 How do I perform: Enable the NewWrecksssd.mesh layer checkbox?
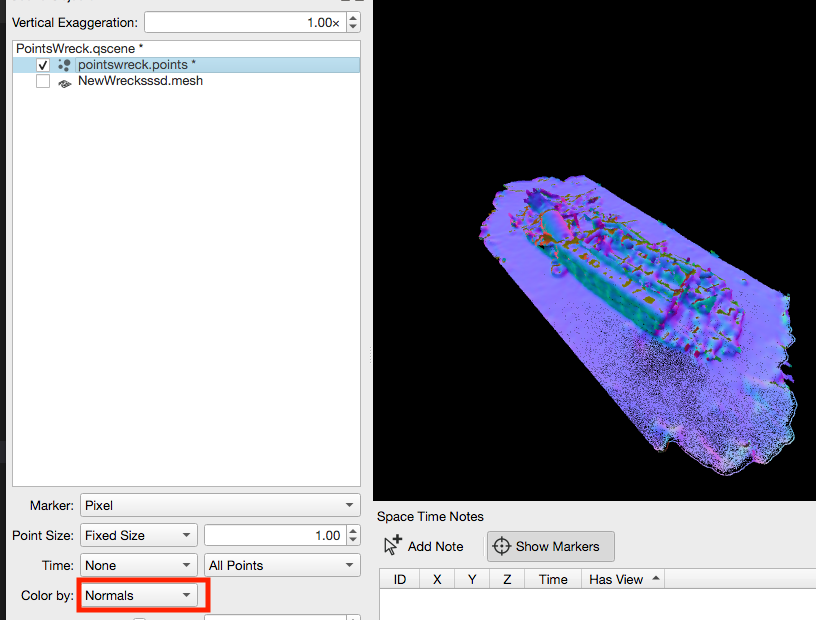tap(43, 82)
